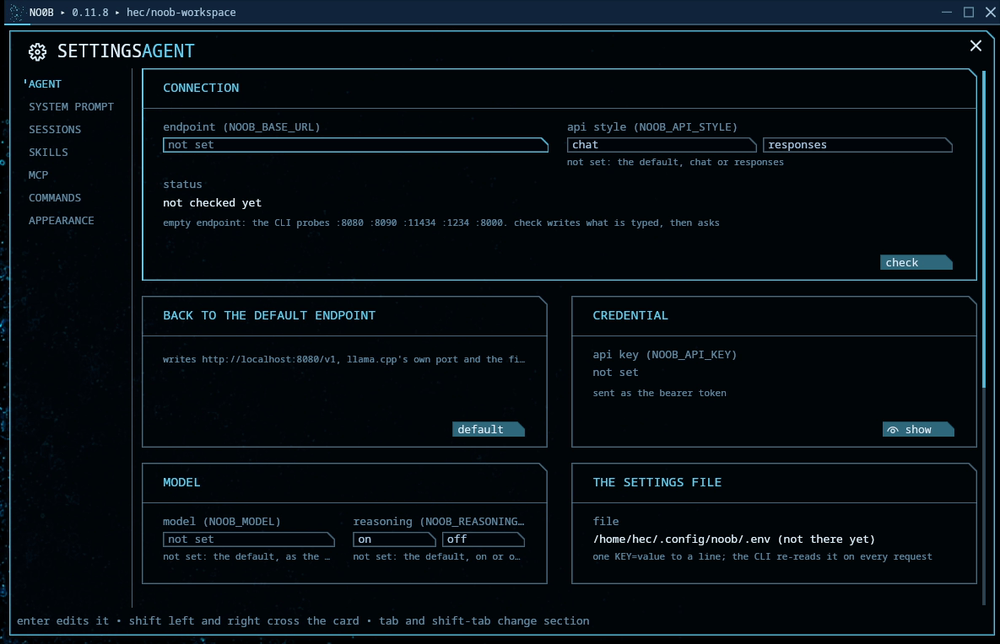Click the CONNECTION card heading
The width and height of the screenshot is (1000, 644).
tap(201, 88)
